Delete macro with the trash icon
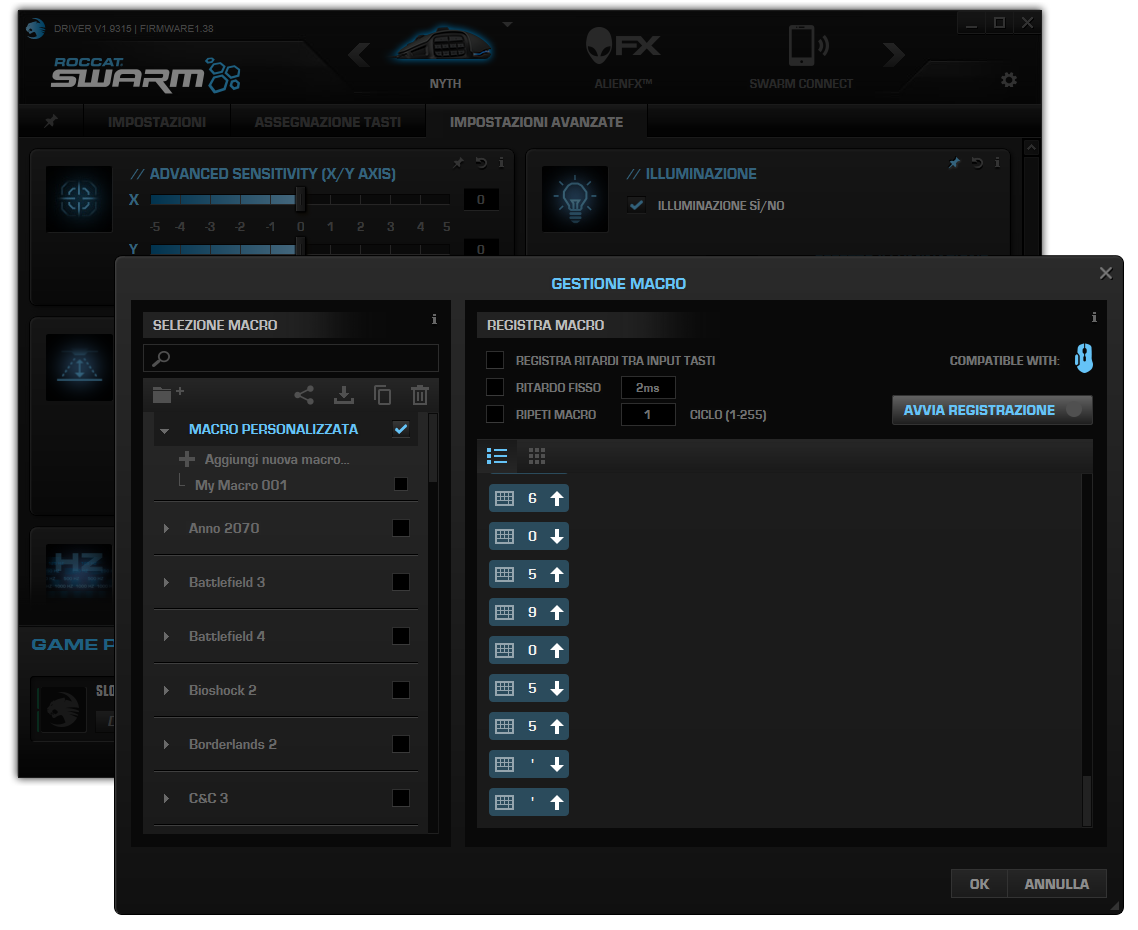Image resolution: width=1138 pixels, height=930 pixels. coord(419,395)
